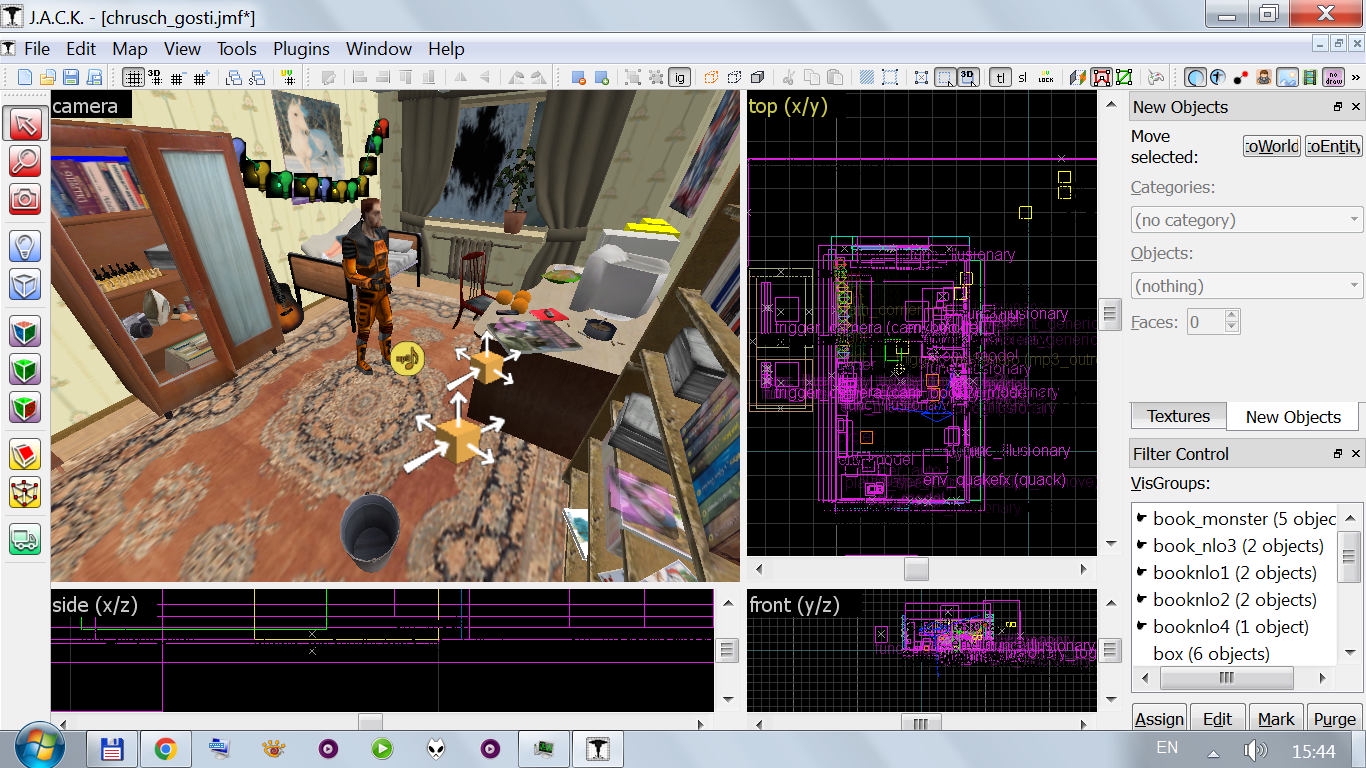Screen dimensions: 1366x768
Task: Expand the booknlo1 VisGroup
Action: pos(1141,572)
